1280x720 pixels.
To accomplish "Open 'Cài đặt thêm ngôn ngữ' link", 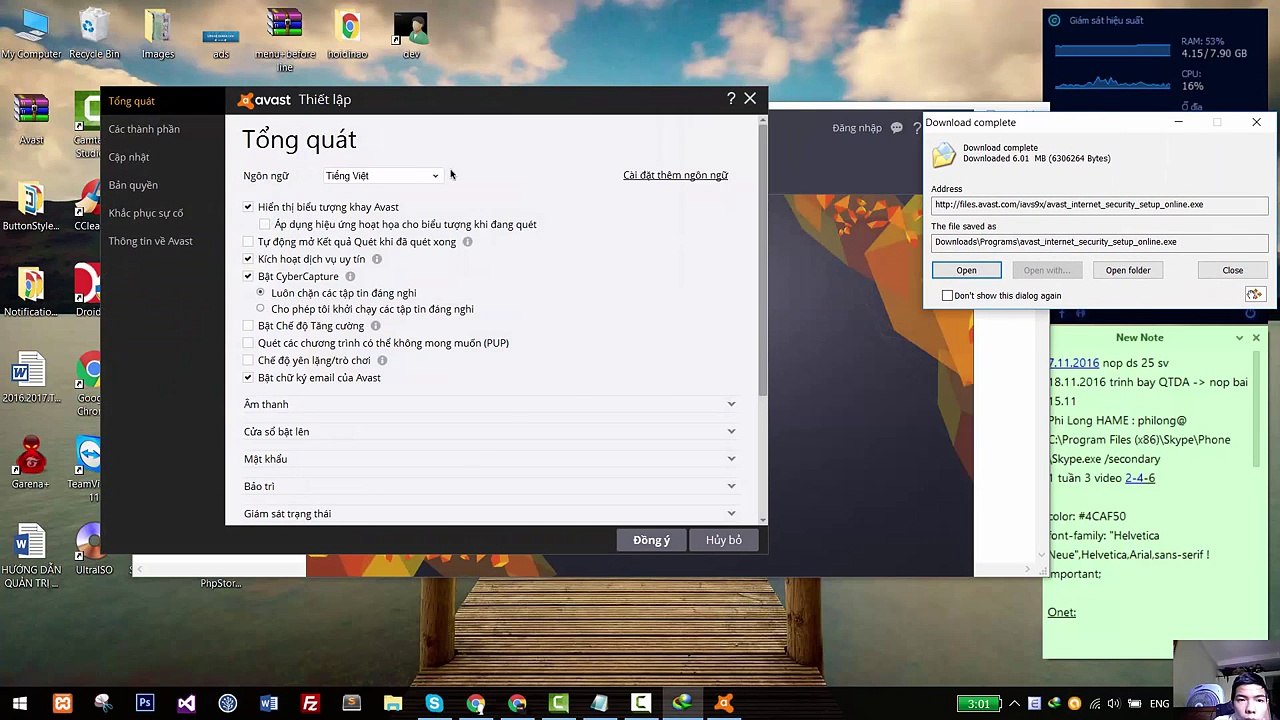I will (675, 175).
